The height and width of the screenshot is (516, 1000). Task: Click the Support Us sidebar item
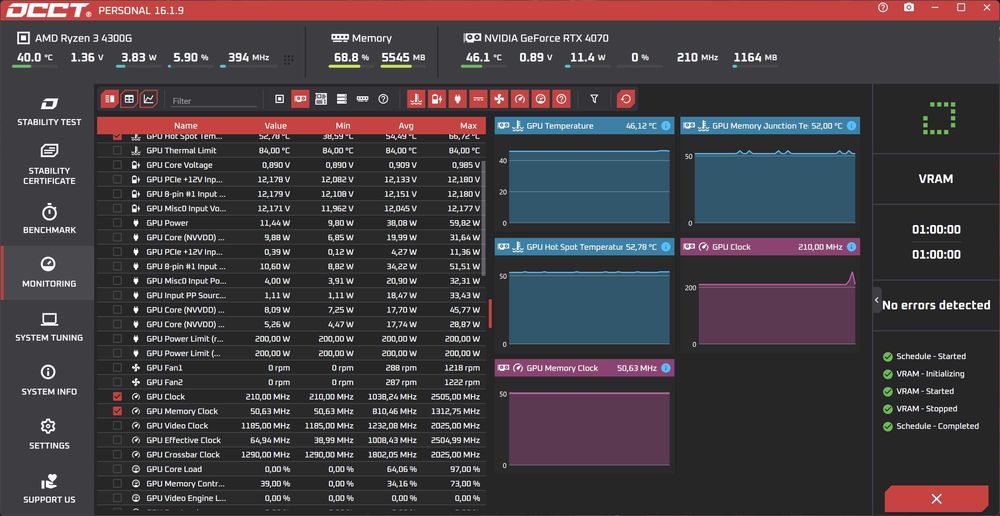(49, 489)
